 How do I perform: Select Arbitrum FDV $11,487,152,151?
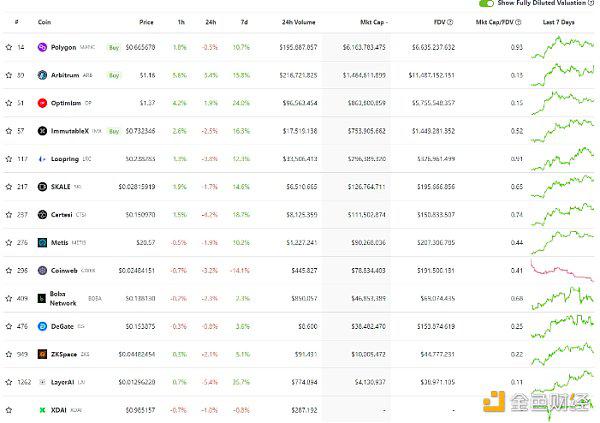pos(432,75)
